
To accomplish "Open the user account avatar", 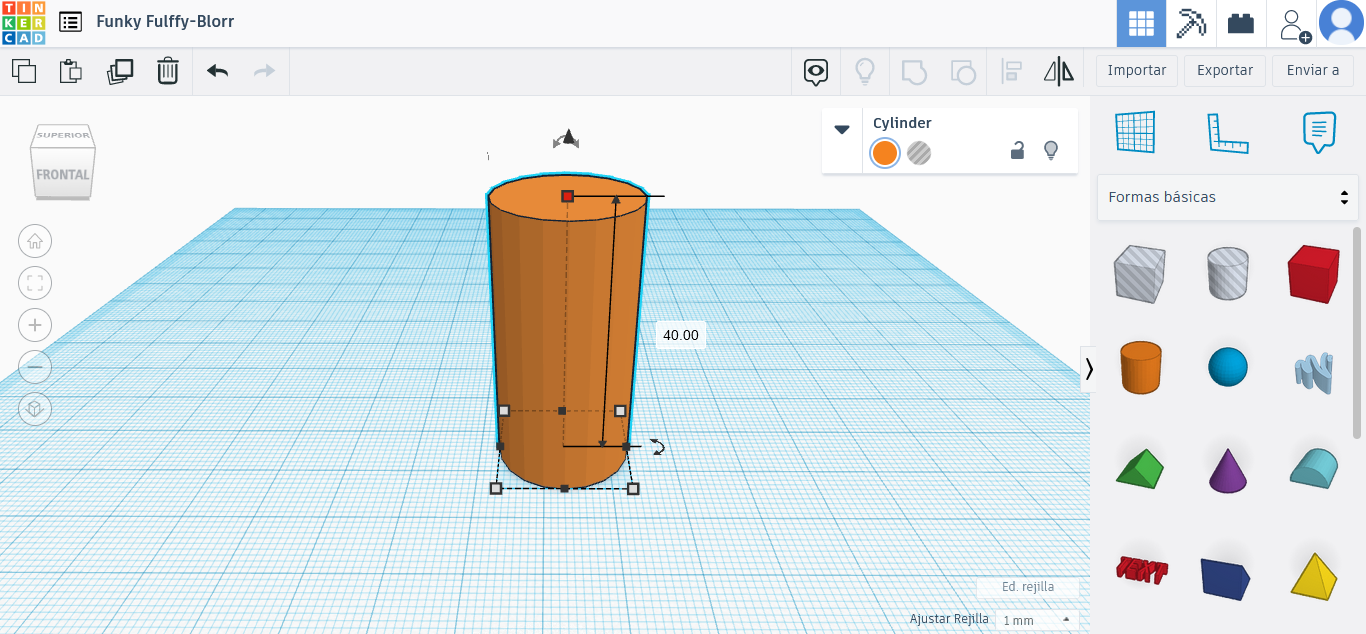I will click(x=1341, y=23).
